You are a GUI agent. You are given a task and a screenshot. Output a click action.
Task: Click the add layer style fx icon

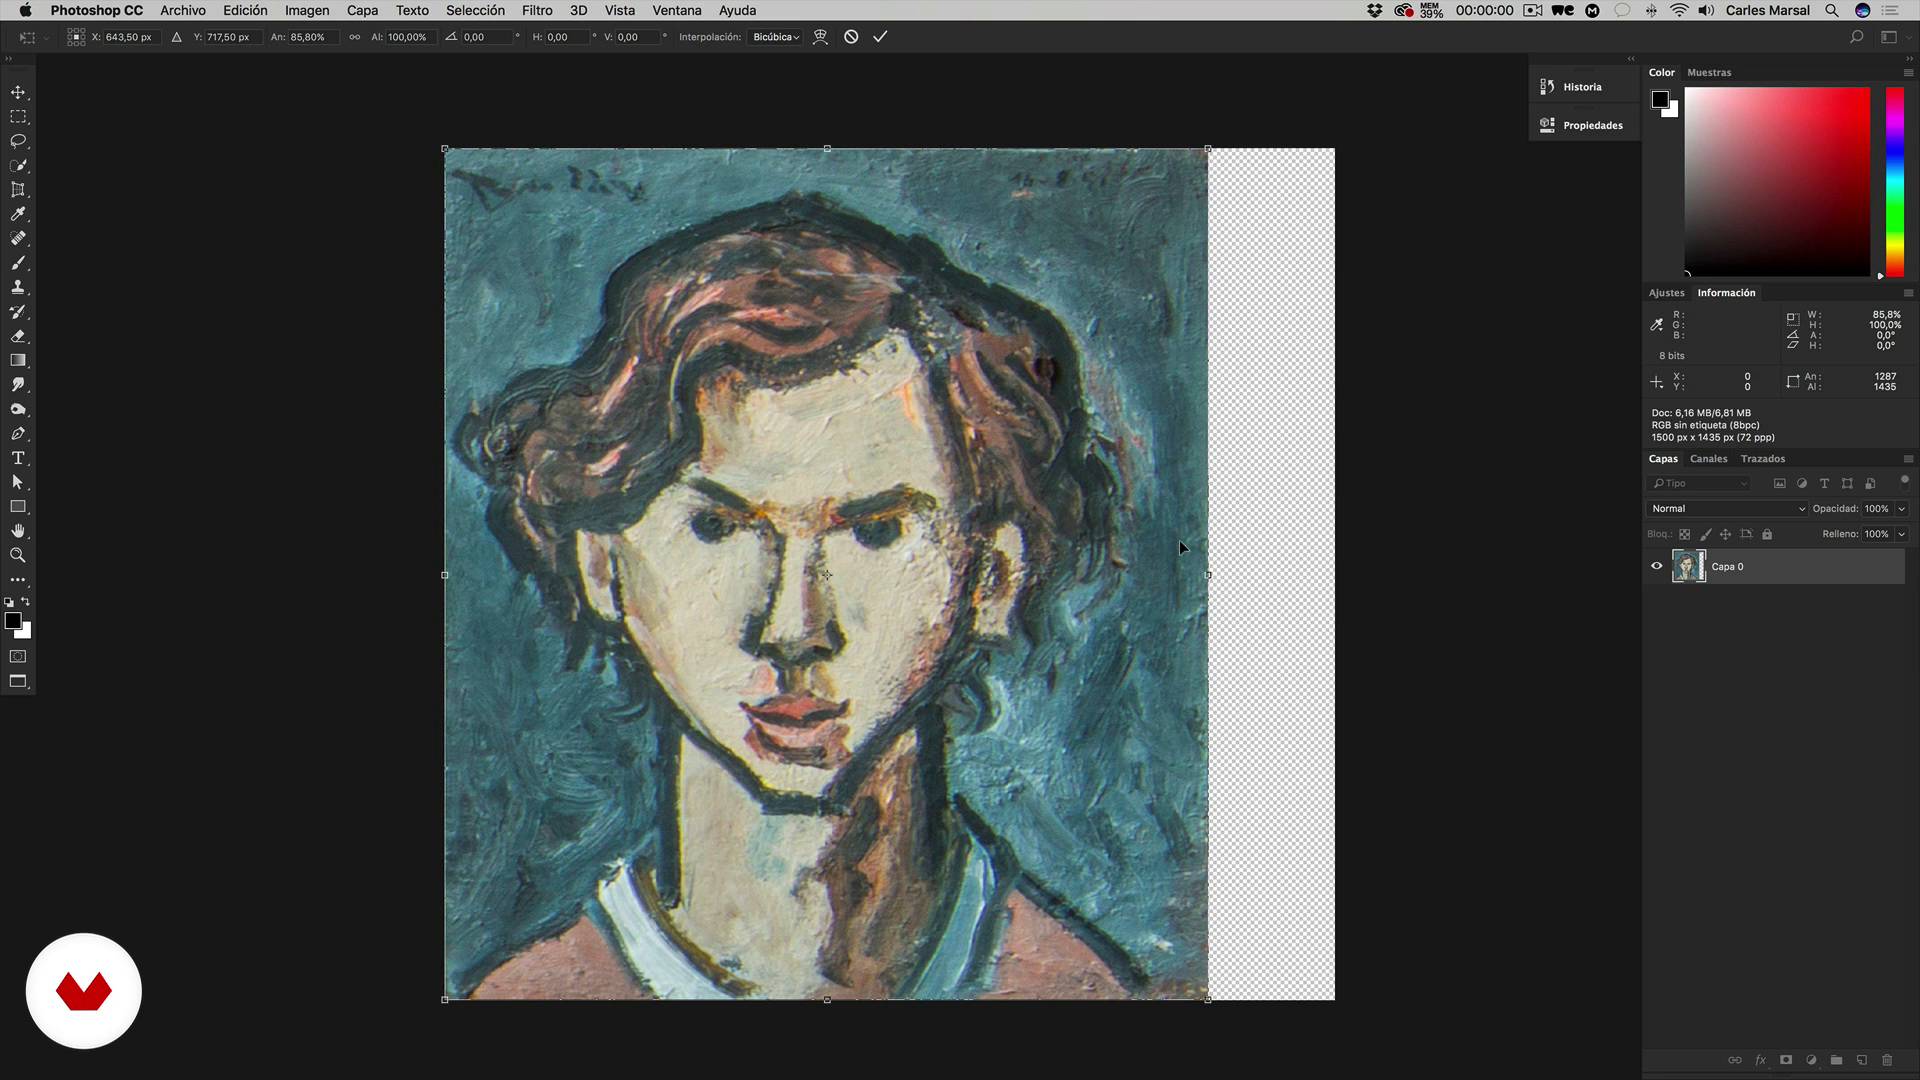(1760, 1060)
